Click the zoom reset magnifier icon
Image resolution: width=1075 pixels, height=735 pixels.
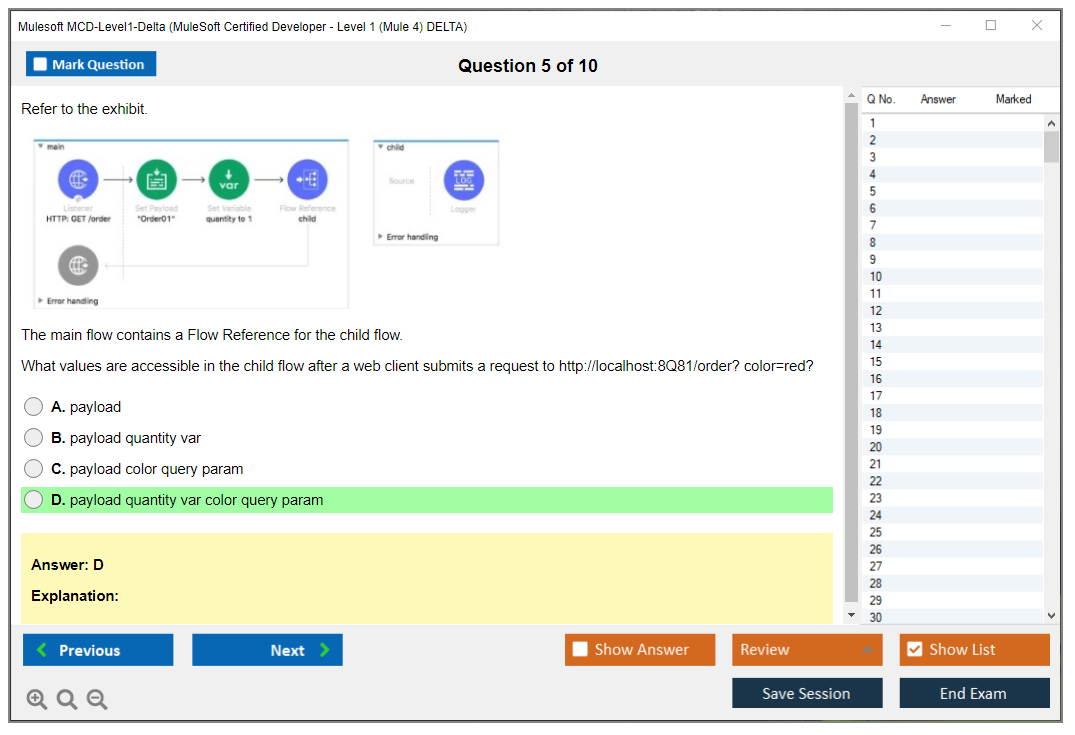pos(67,700)
